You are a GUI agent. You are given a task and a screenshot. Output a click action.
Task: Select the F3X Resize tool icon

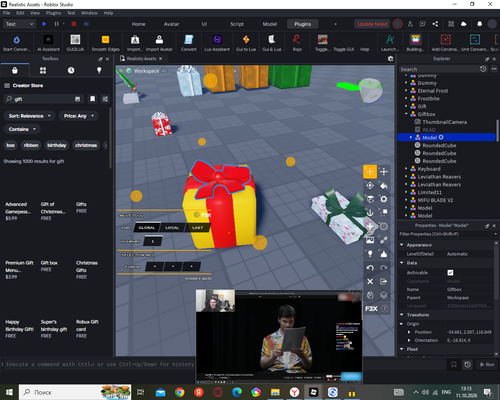point(384,172)
